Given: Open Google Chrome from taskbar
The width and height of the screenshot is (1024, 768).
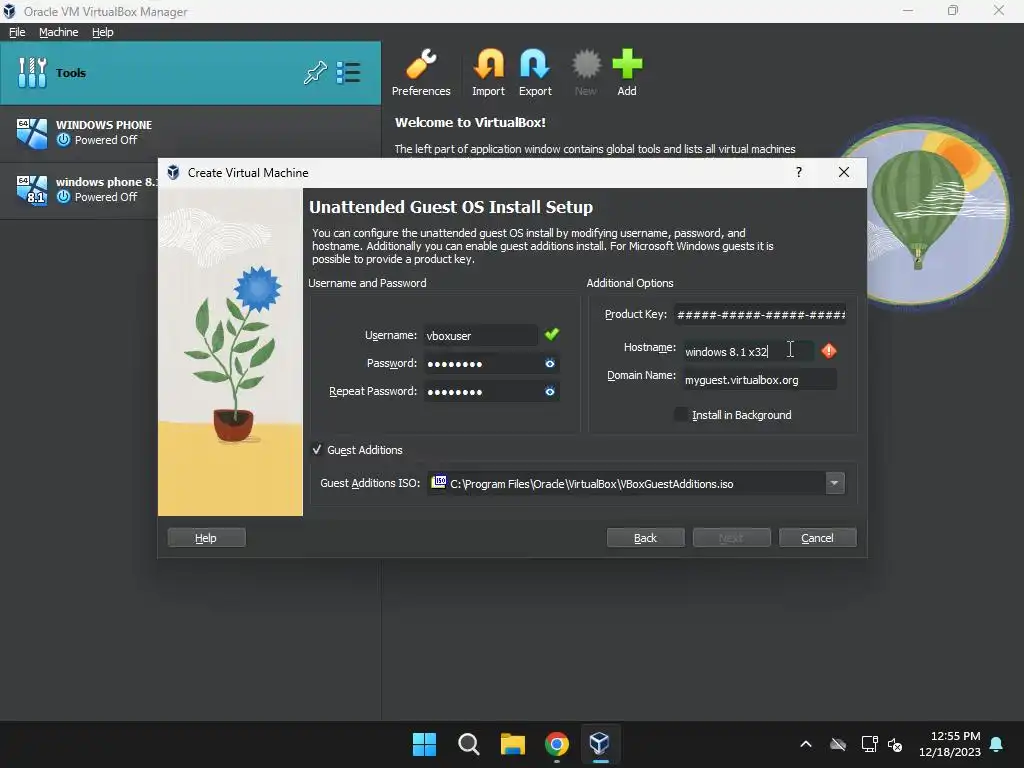Looking at the screenshot, I should point(556,744).
